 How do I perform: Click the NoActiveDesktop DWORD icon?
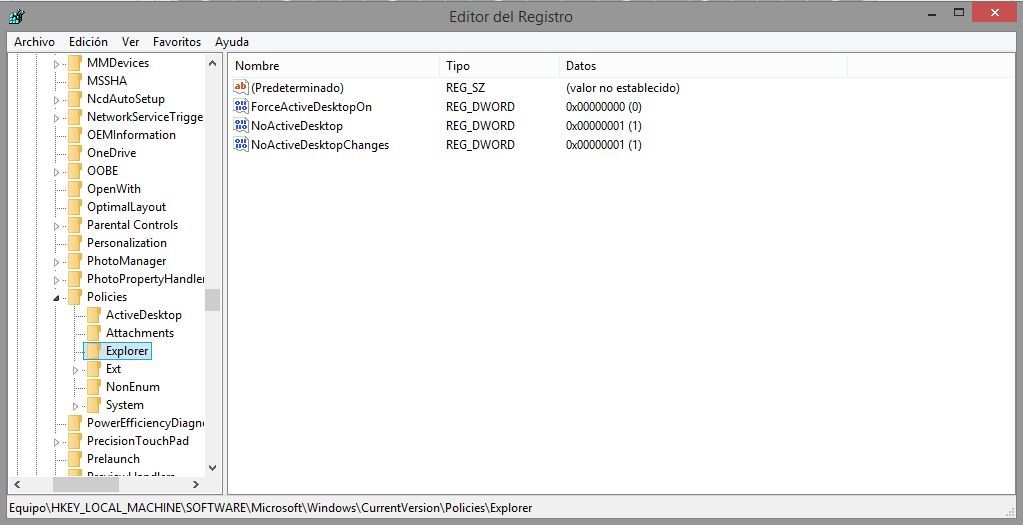tap(241, 125)
